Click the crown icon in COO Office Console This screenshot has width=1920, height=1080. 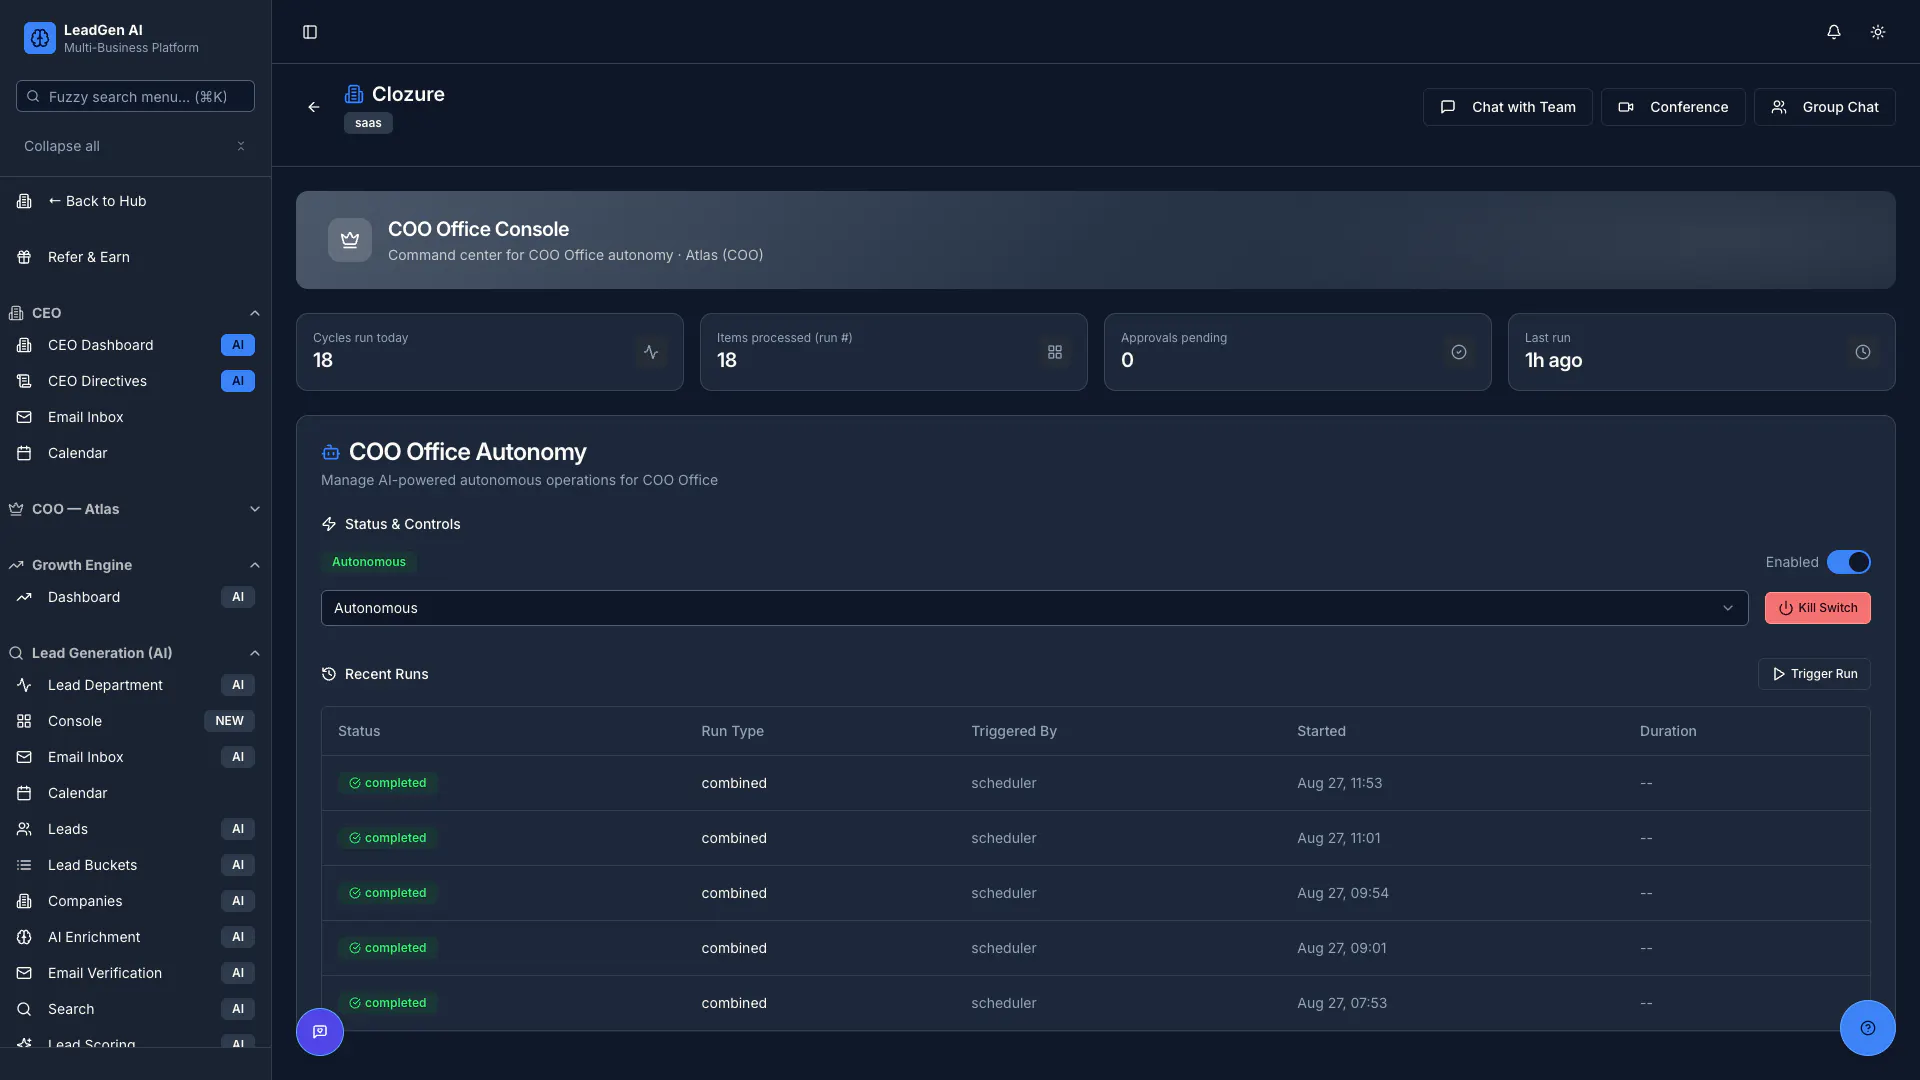tap(350, 240)
